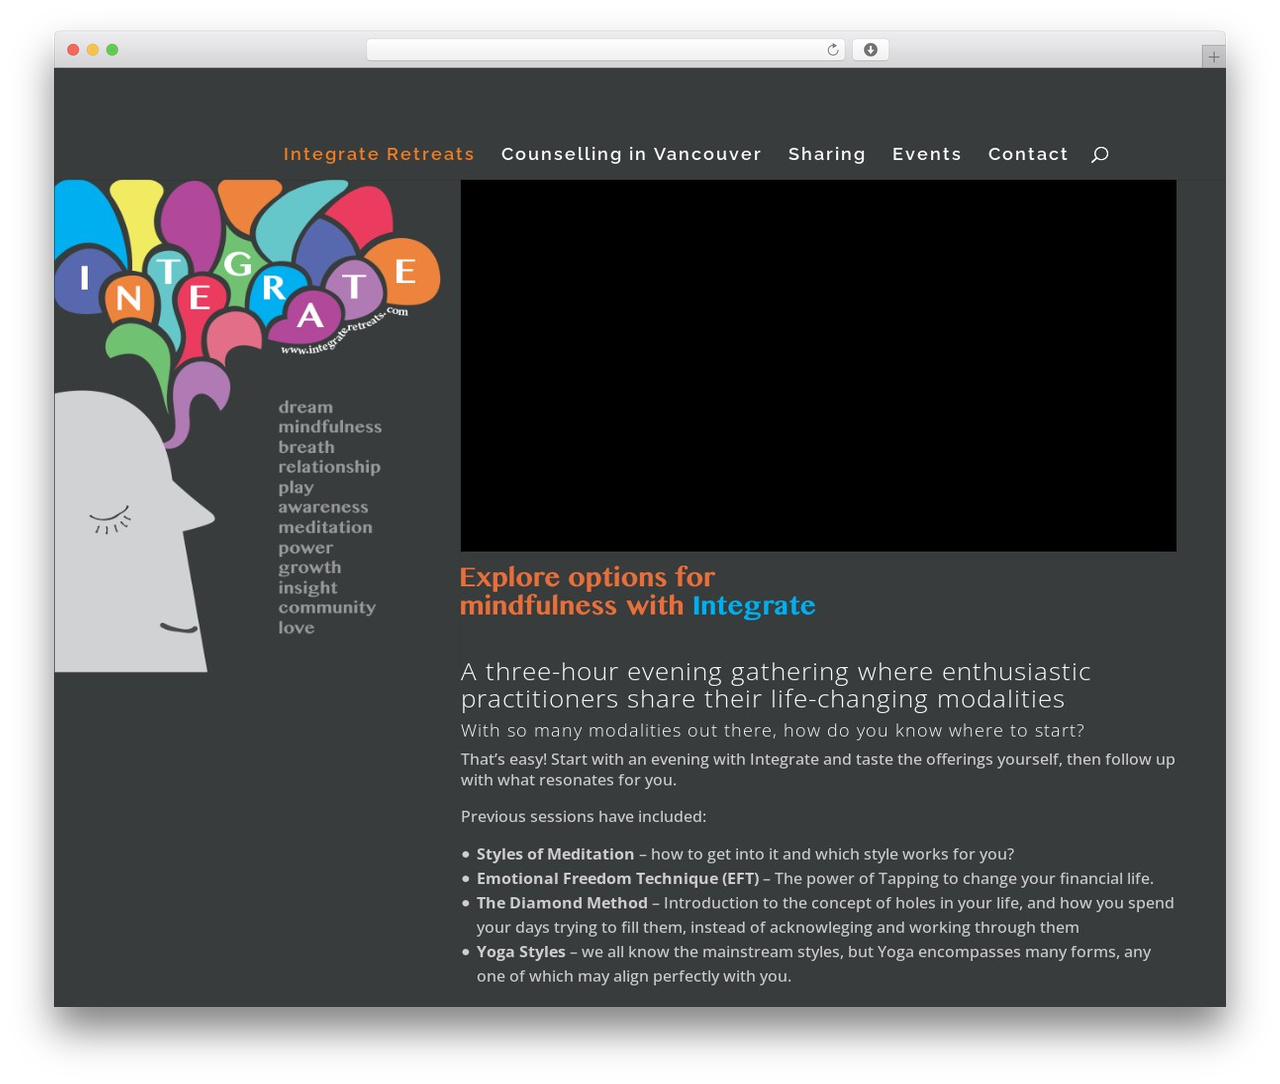Minimize the window with yellow button
The width and height of the screenshot is (1280, 1084).
[x=92, y=50]
